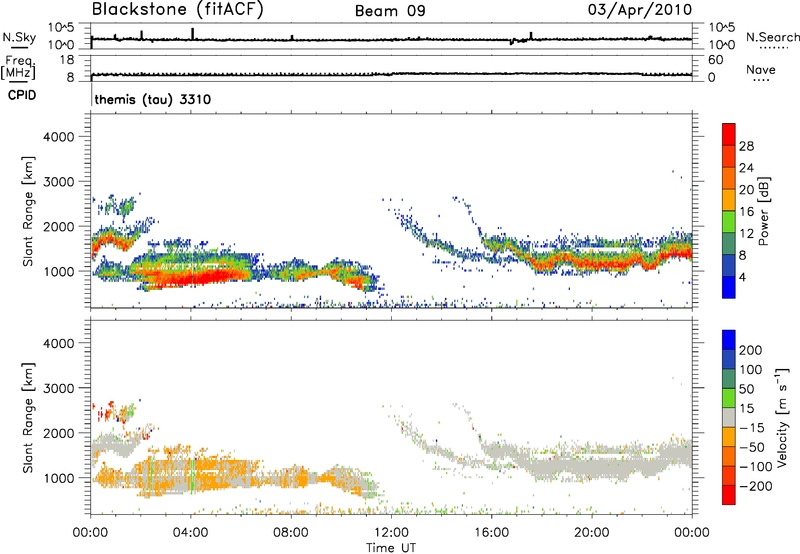Click the "−200" label on Velocity colorbar
Viewport: 800px width, 554px height.
755,486
